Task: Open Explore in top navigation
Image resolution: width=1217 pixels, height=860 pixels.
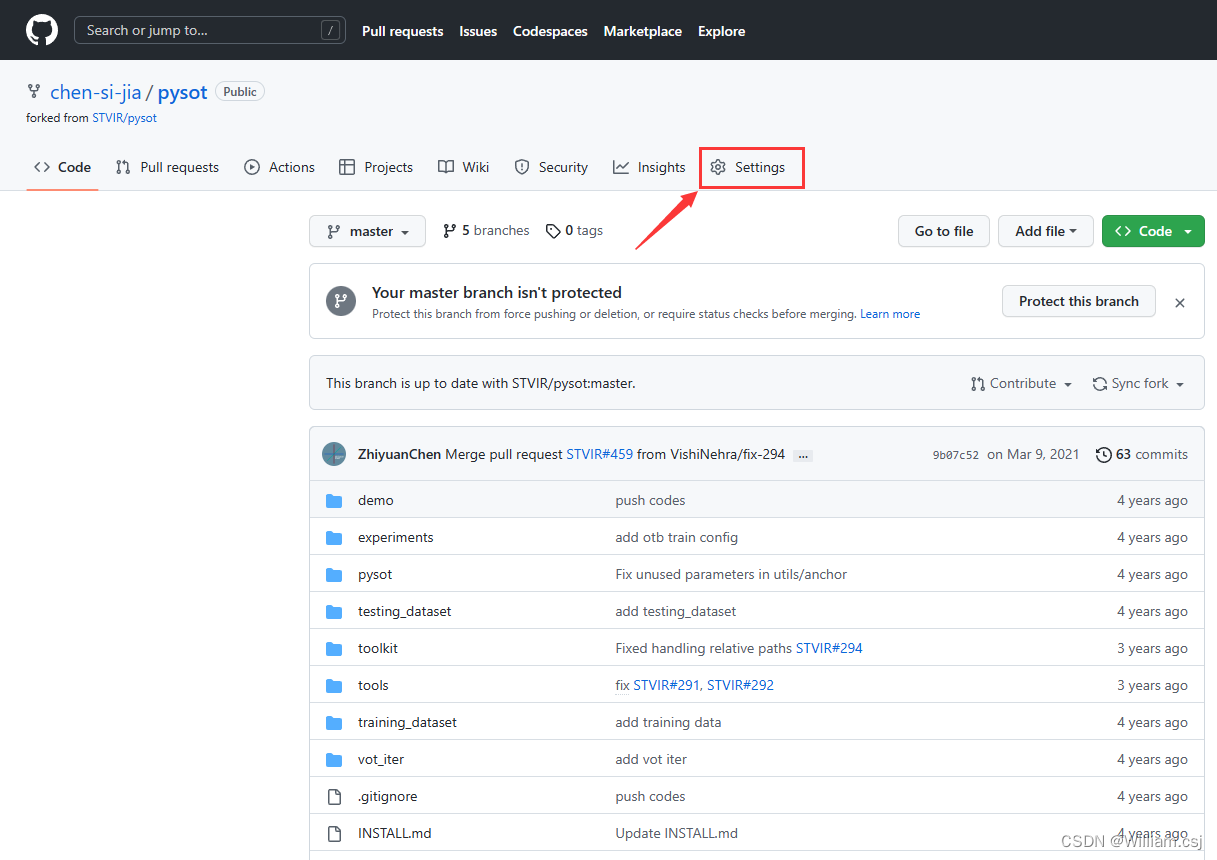Action: (721, 31)
